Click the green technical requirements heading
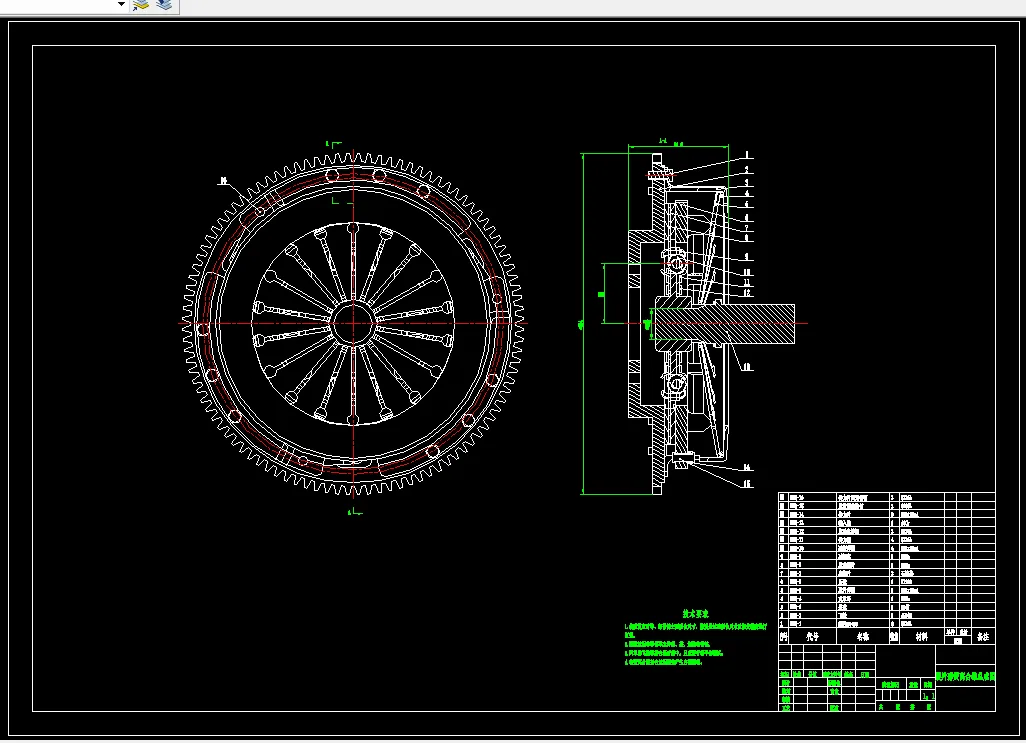The width and height of the screenshot is (1026, 743). pyautogui.click(x=695, y=613)
